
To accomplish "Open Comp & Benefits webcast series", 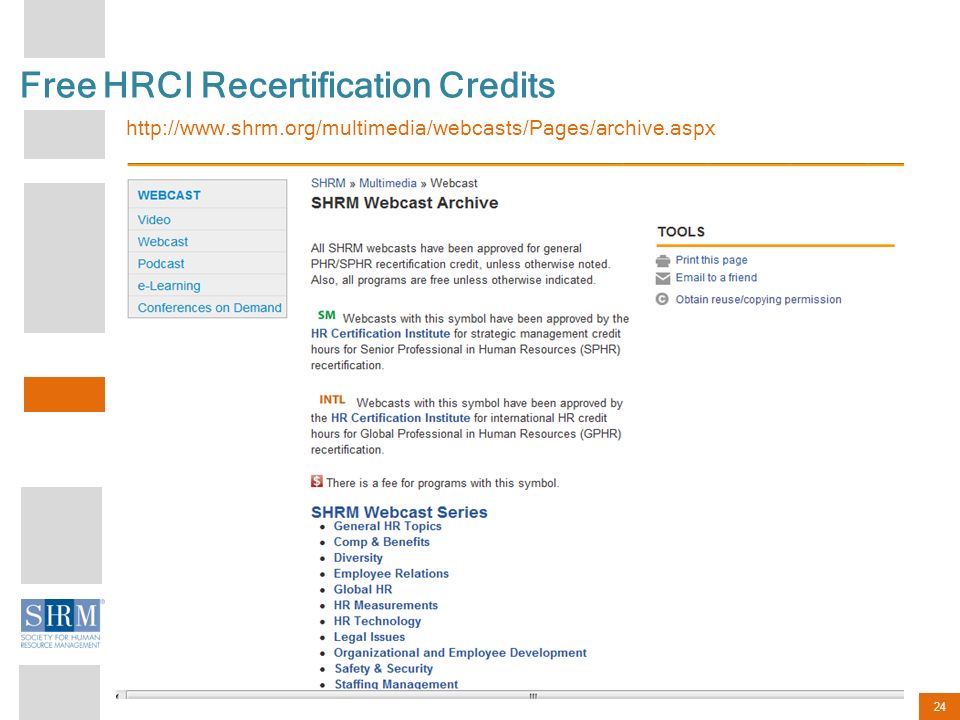I will (381, 542).
